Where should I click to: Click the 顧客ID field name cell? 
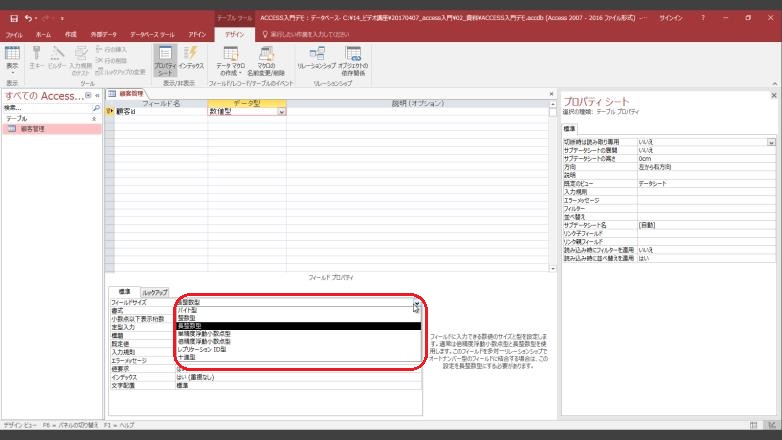tap(161, 112)
